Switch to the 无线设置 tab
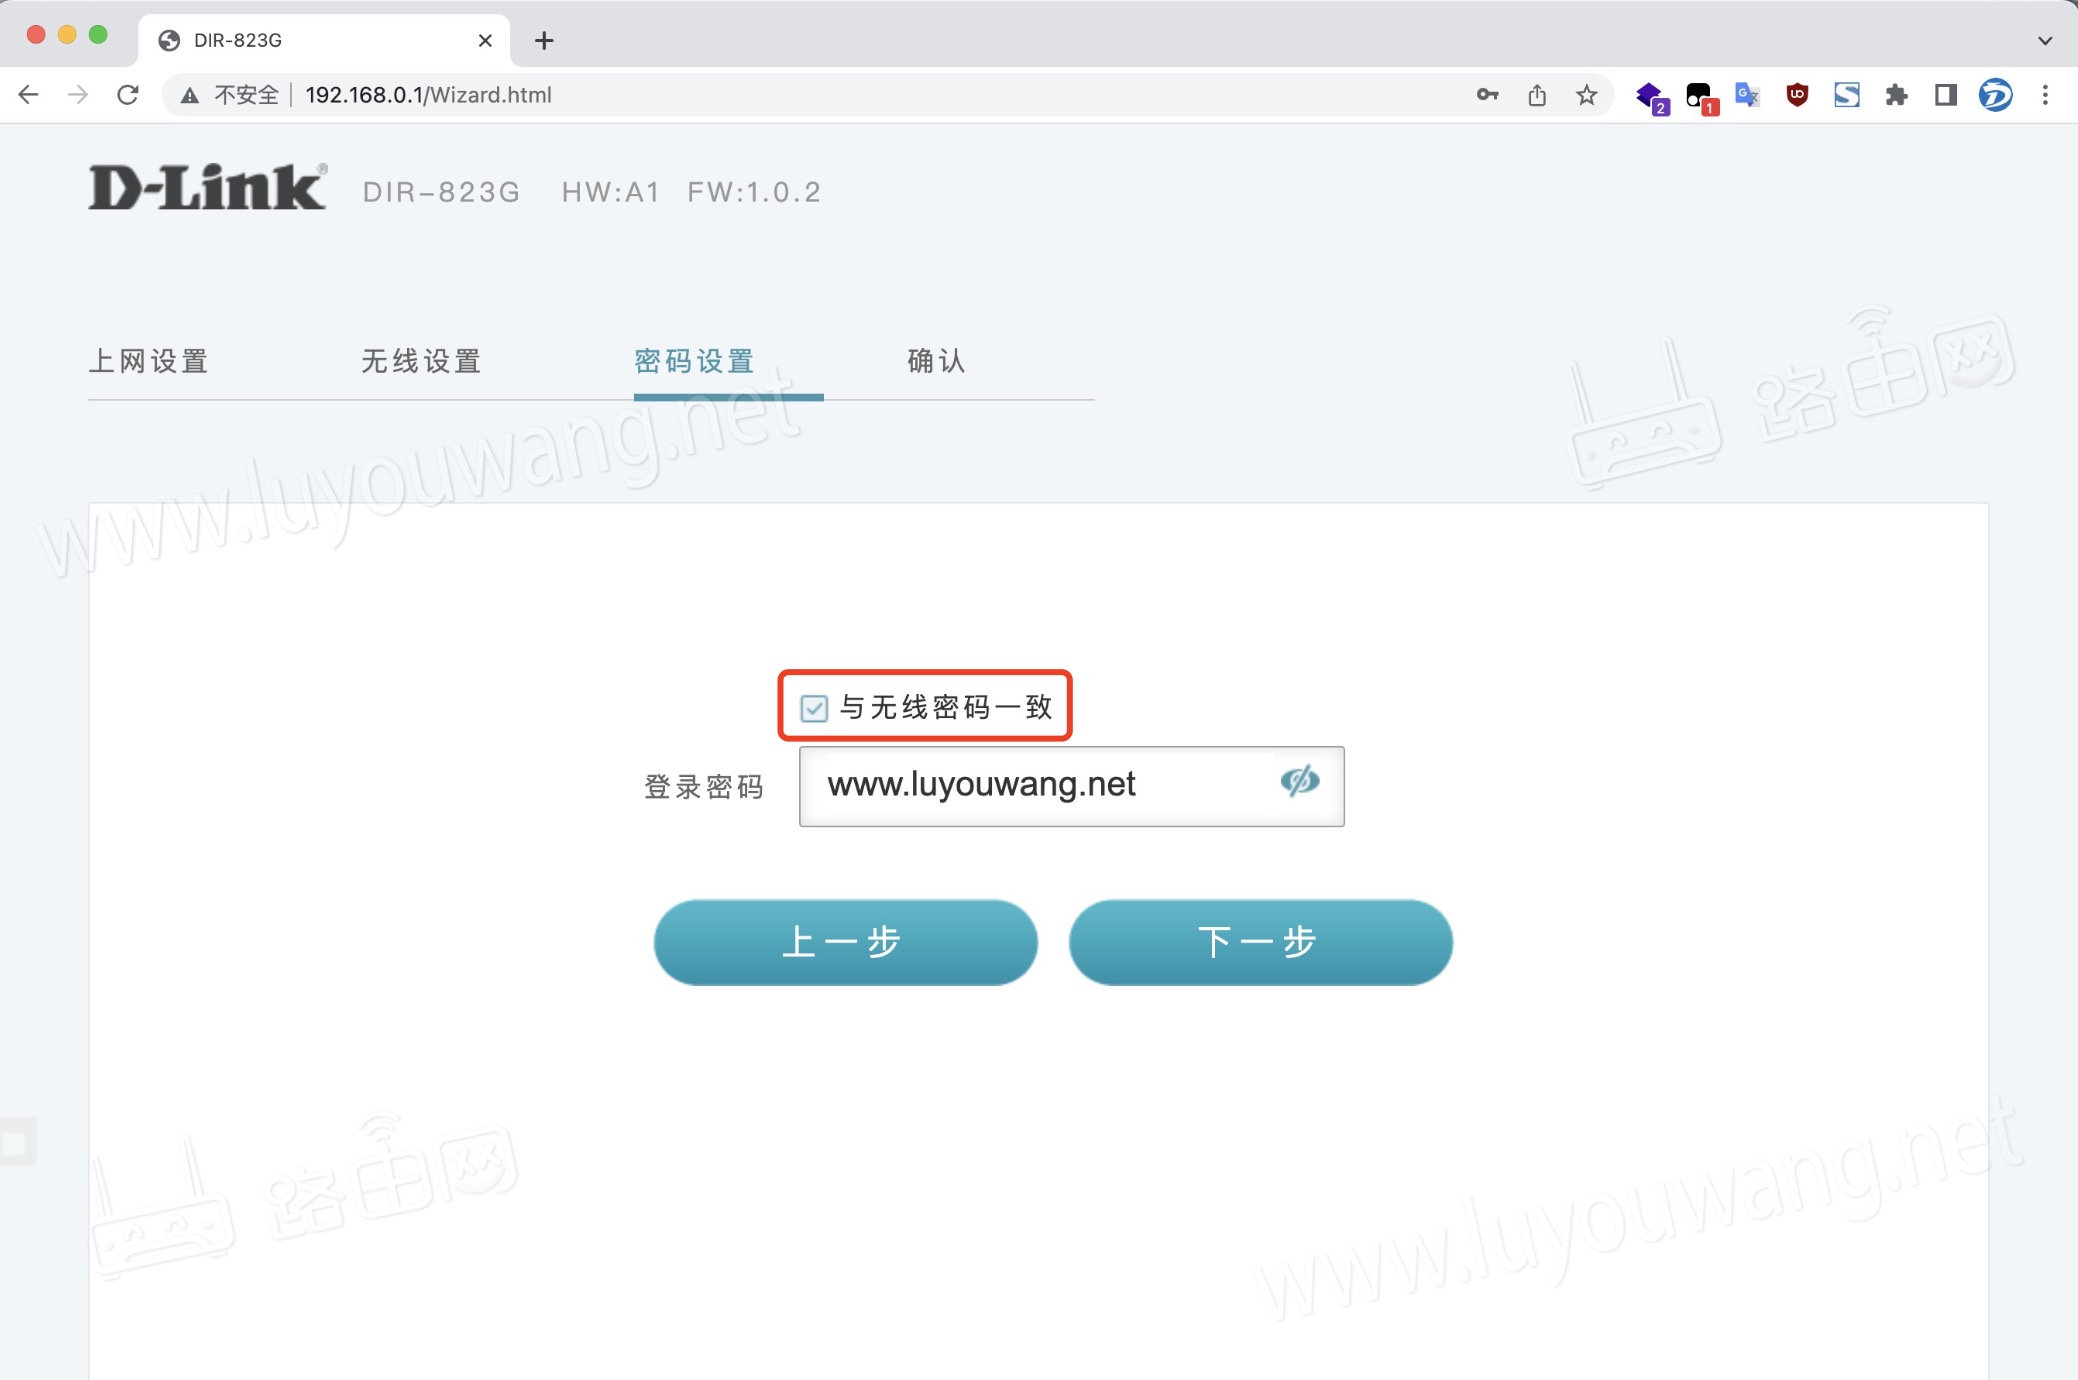 420,361
